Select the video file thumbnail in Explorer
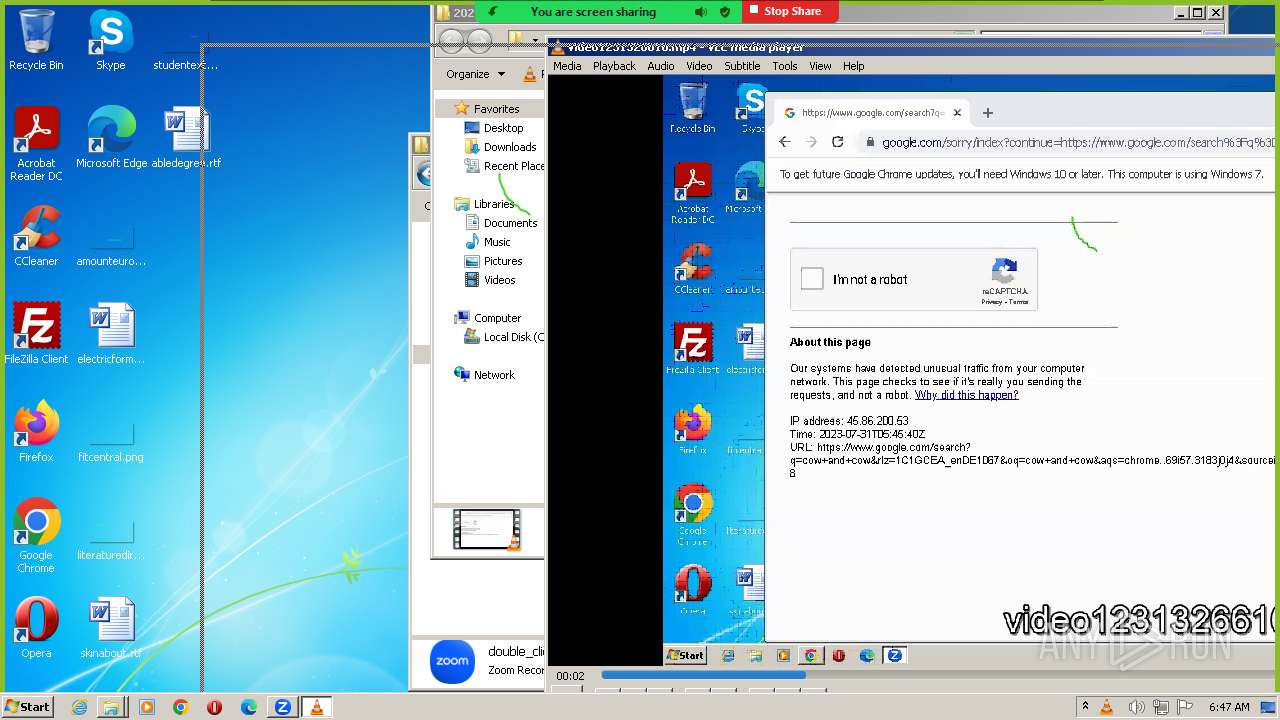 point(487,530)
